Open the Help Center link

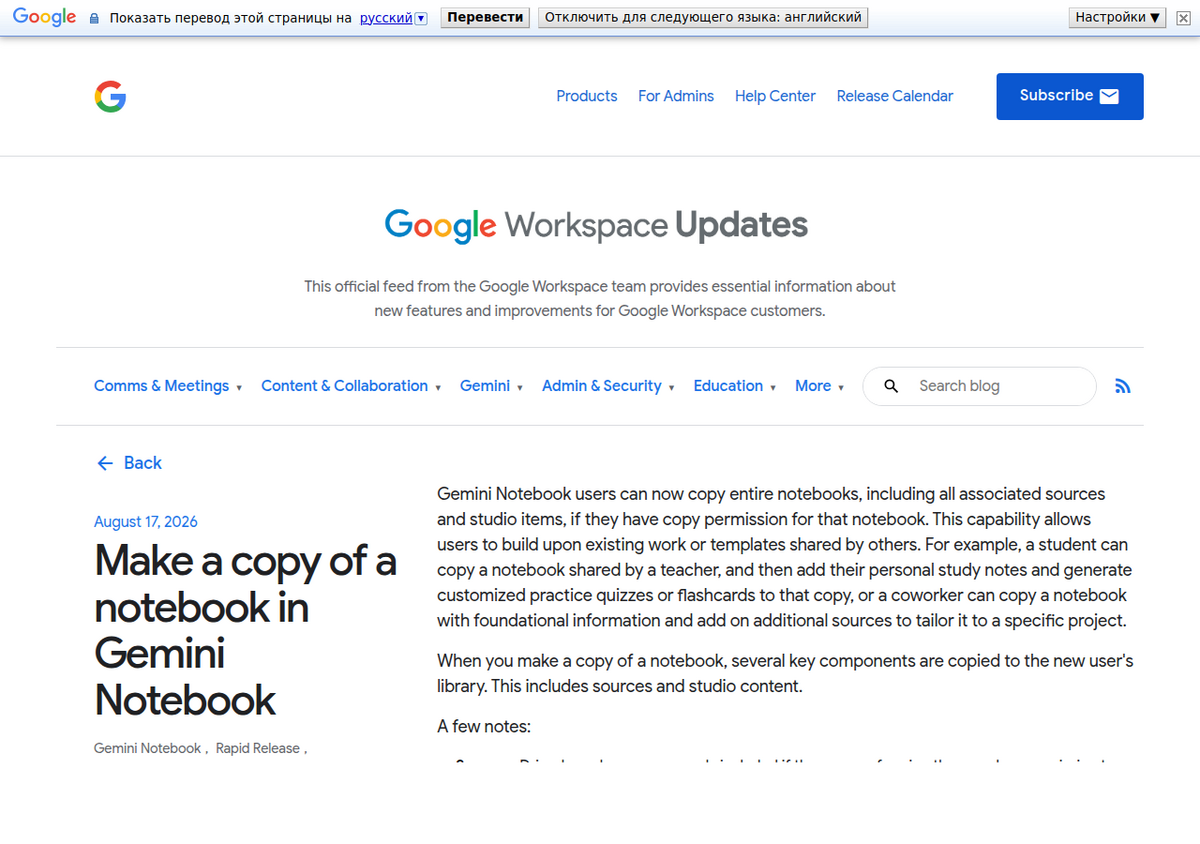(775, 96)
